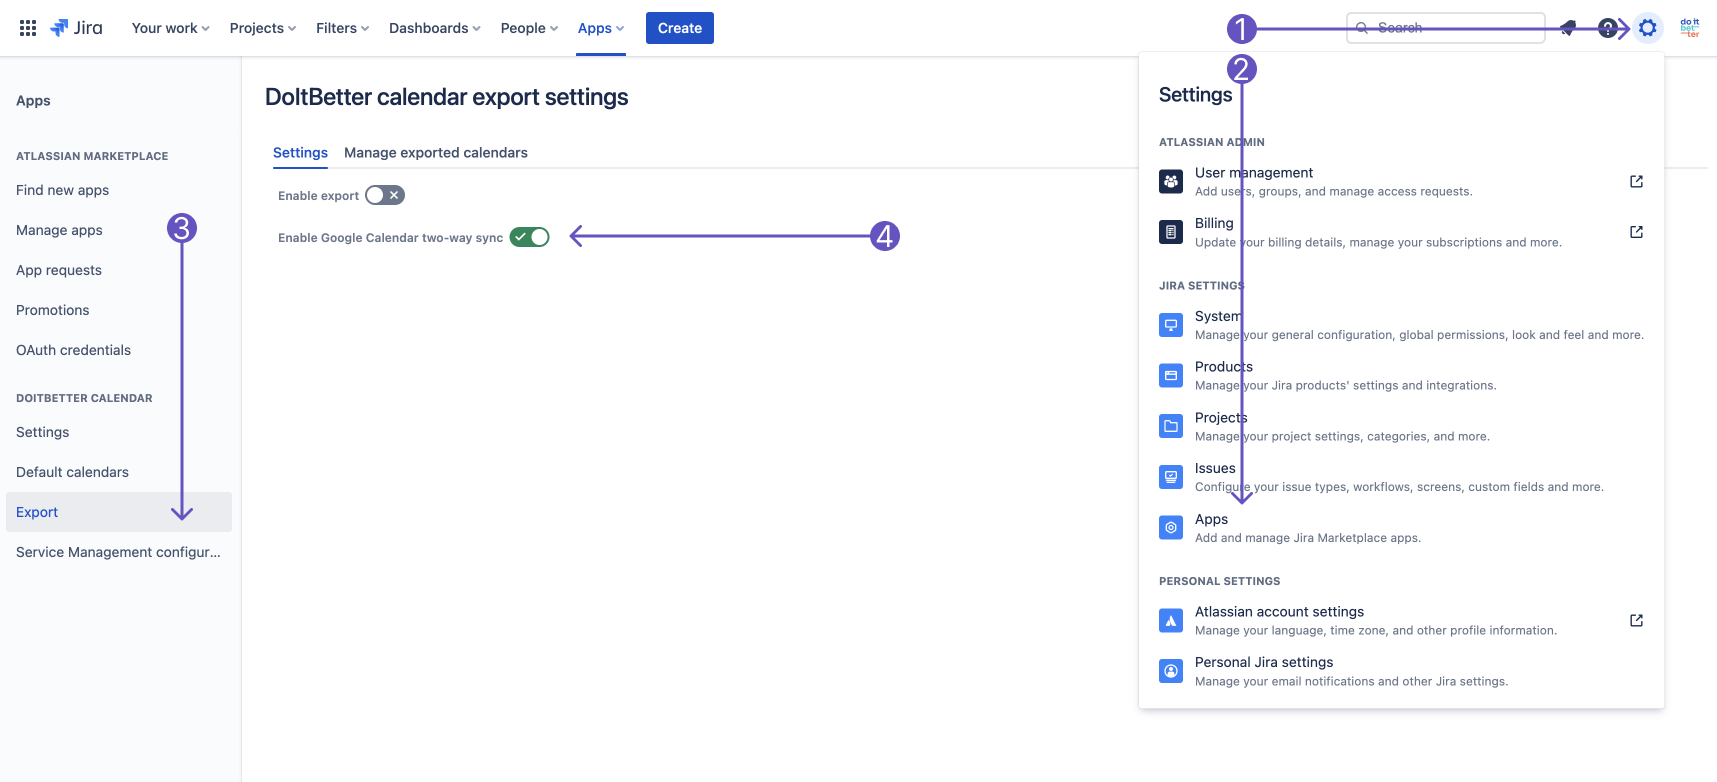Image resolution: width=1717 pixels, height=782 pixels.
Task: Select Default calendars in sidebar
Action: [x=72, y=472]
